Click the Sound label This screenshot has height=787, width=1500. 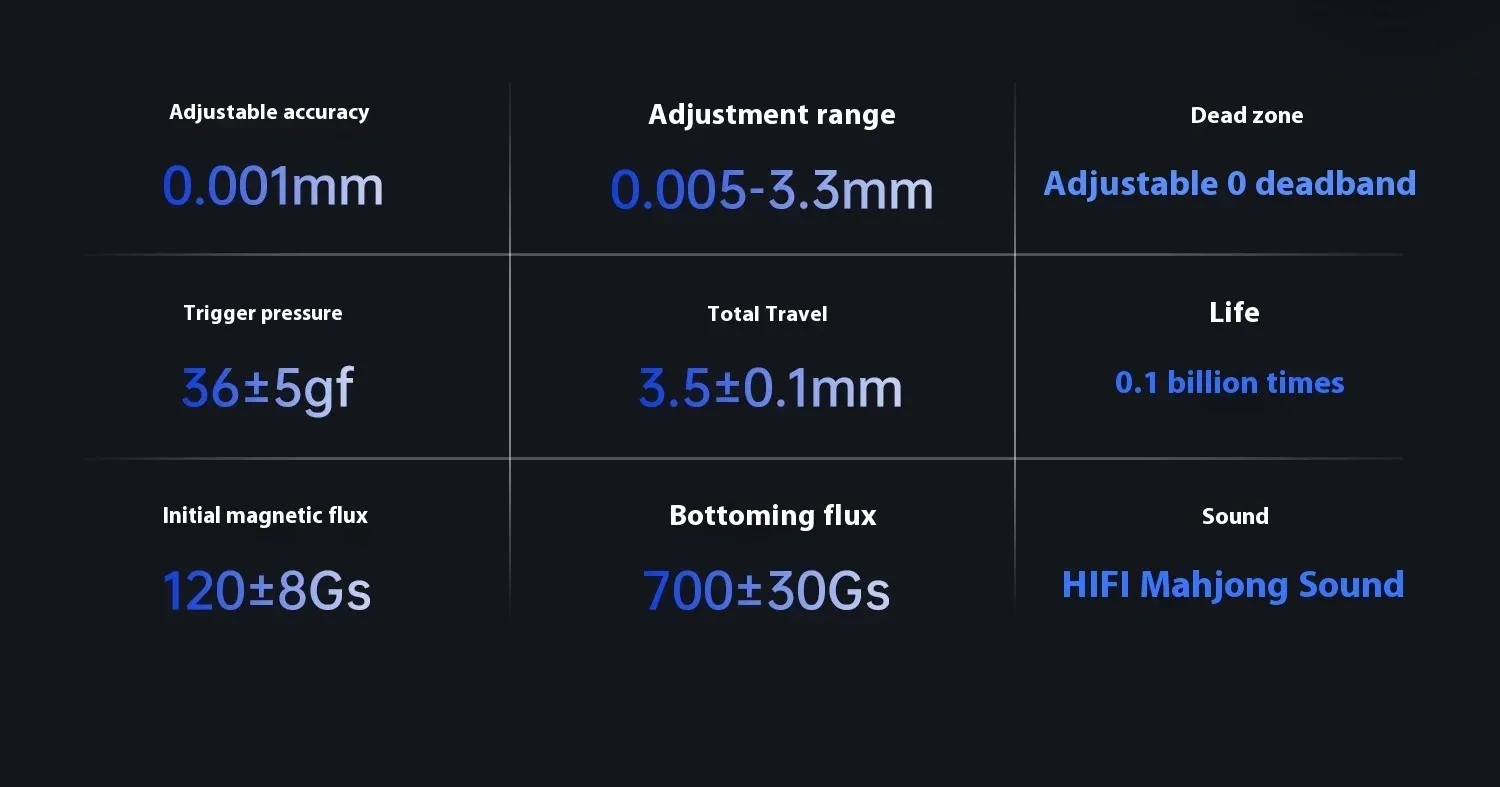coord(1235,516)
